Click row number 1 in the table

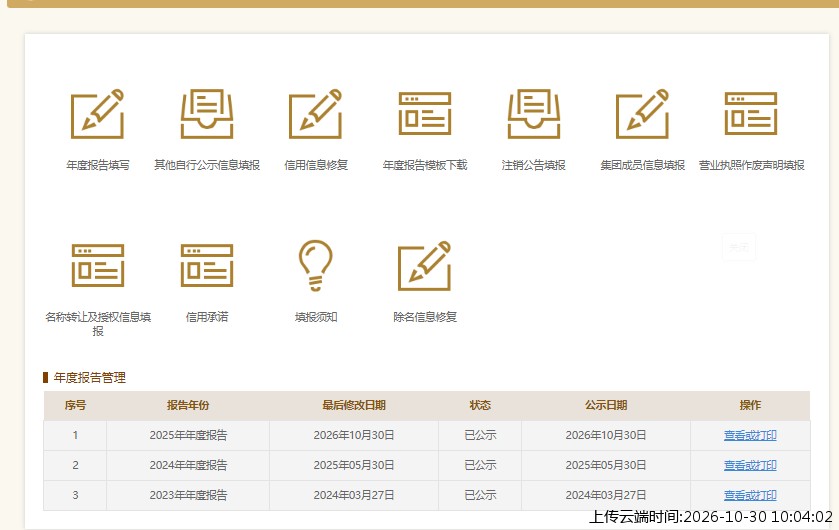pos(75,435)
